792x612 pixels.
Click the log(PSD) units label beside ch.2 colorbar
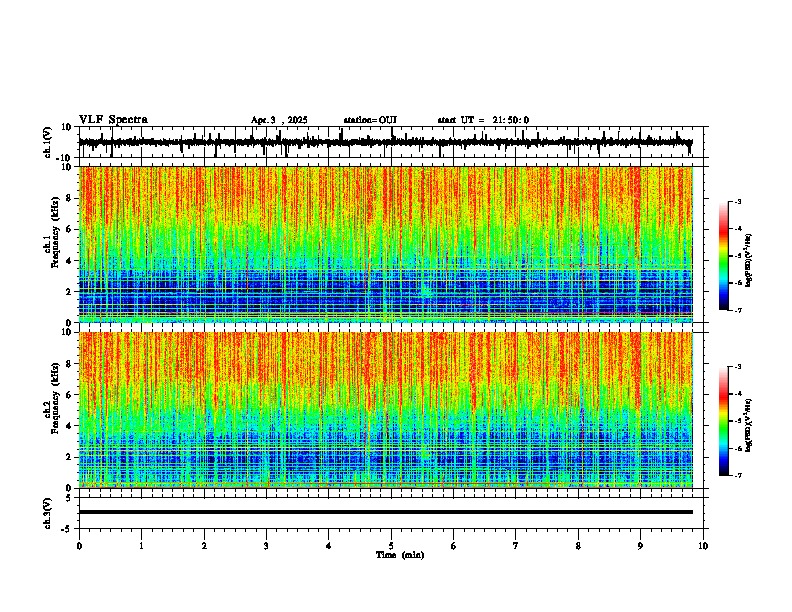click(x=749, y=425)
